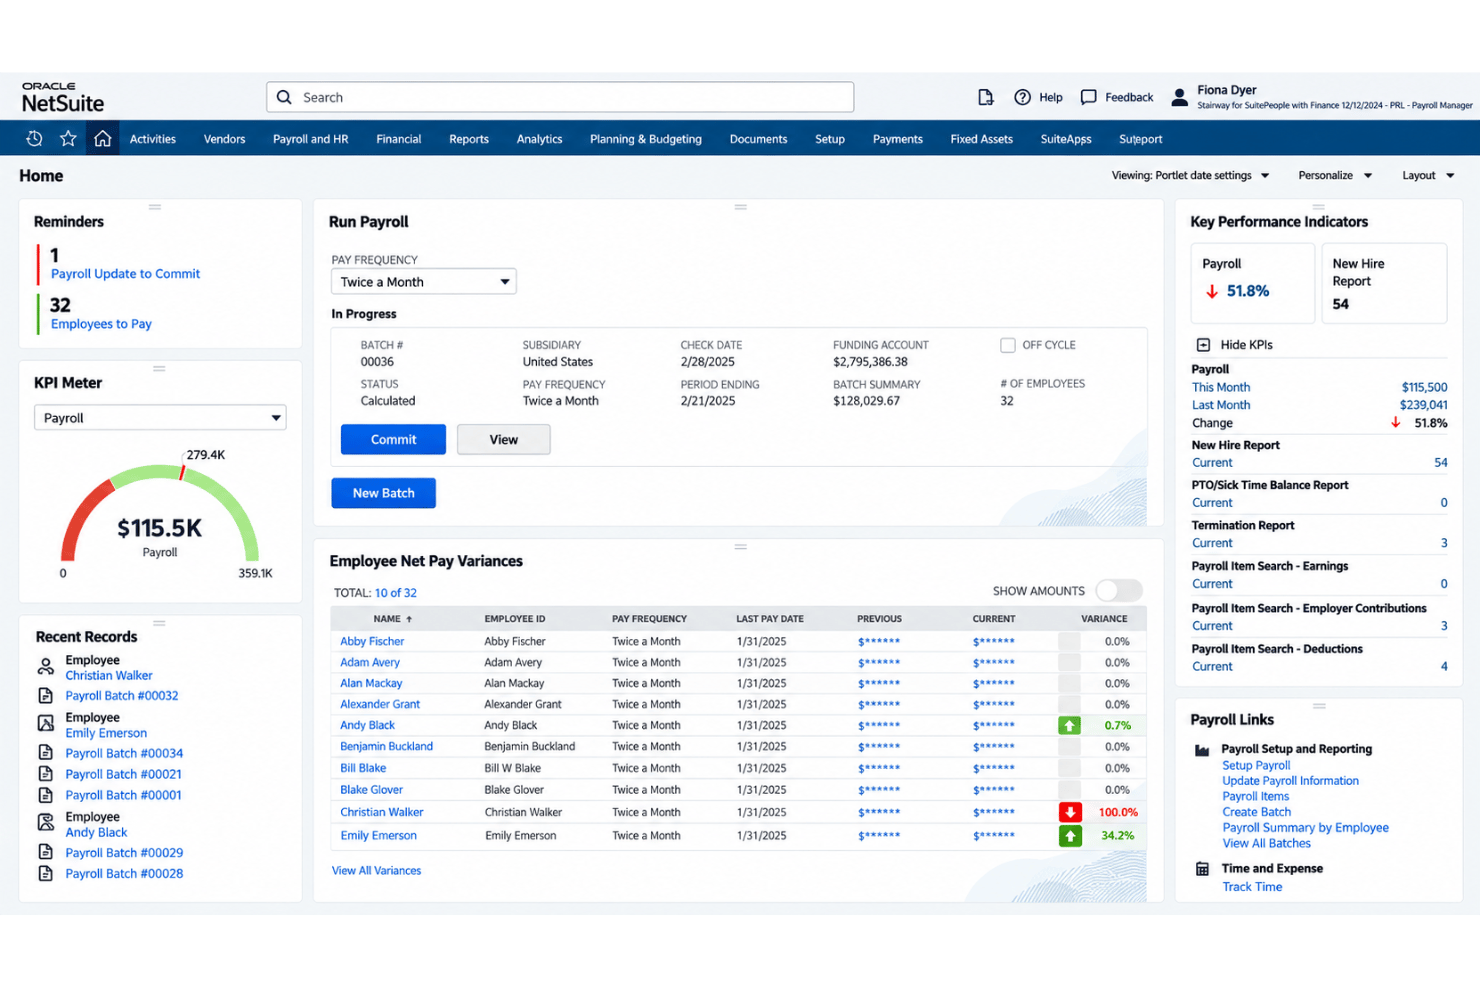The width and height of the screenshot is (1480, 987).
Task: Click the Fiona Dyer user profile icon
Action: coord(1180,97)
